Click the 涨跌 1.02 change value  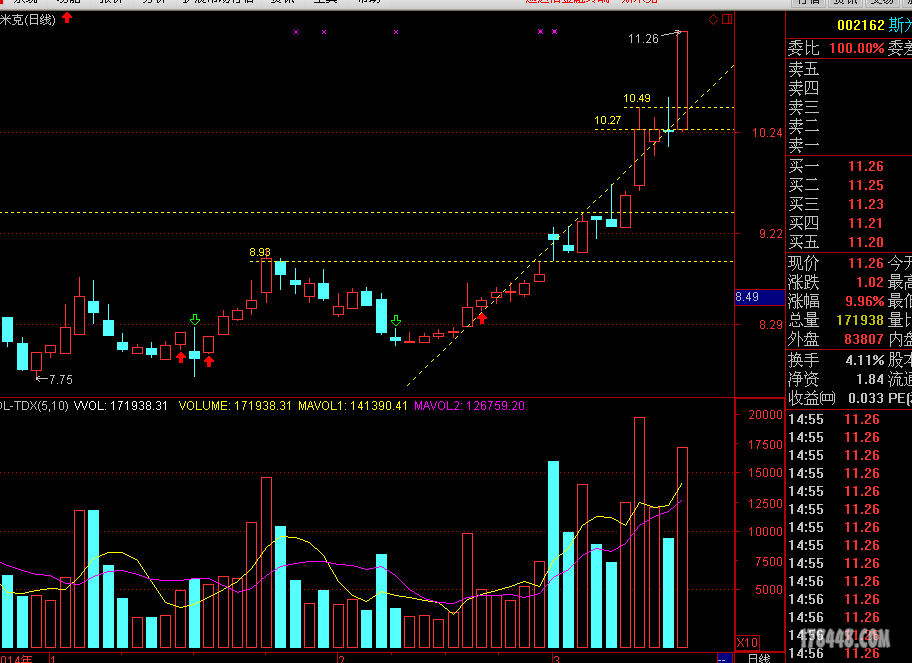870,283
